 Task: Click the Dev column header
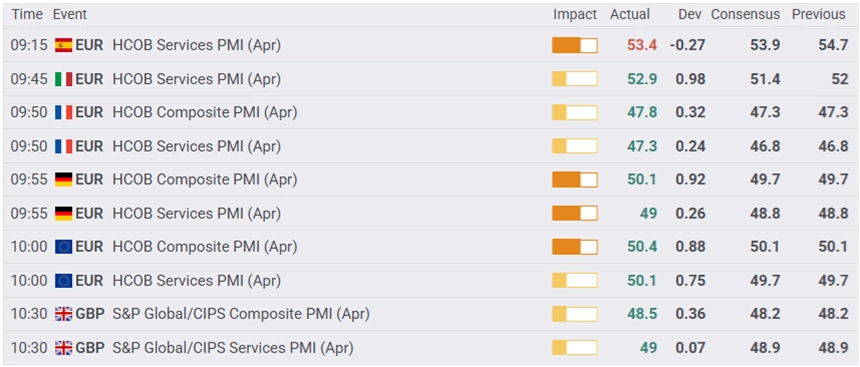coord(690,14)
